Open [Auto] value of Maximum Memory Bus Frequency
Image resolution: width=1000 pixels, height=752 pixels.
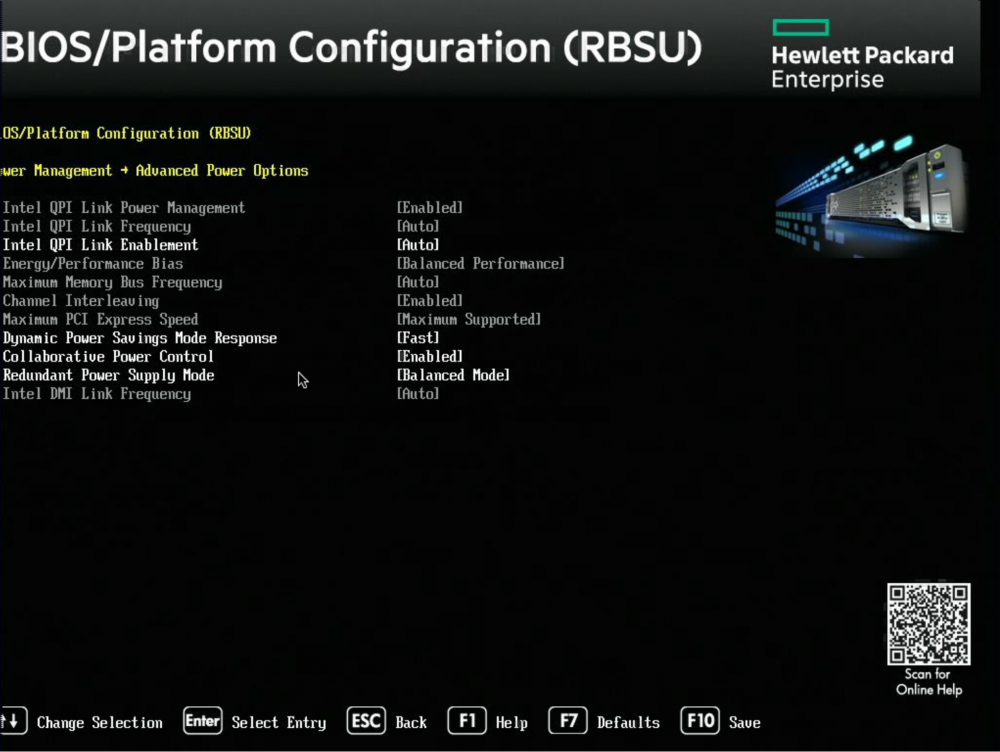(418, 282)
